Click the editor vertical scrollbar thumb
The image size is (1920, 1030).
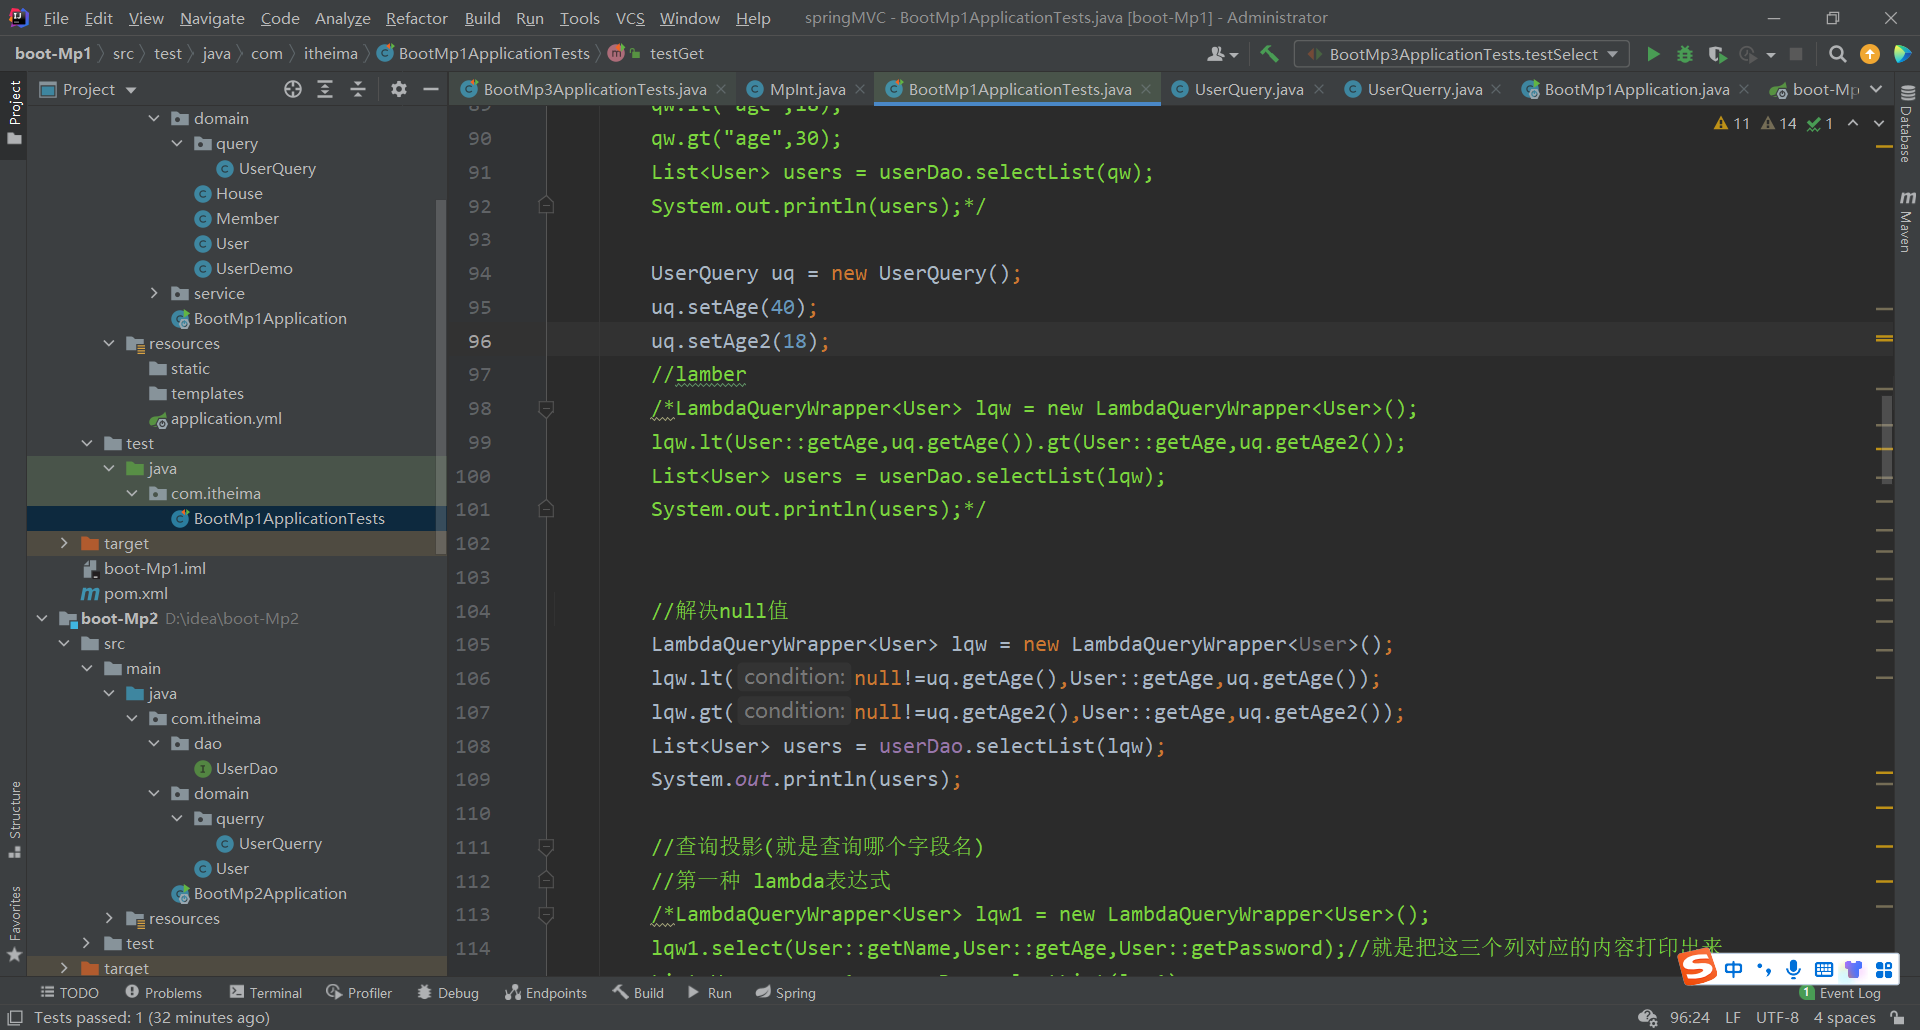[x=1887, y=438]
